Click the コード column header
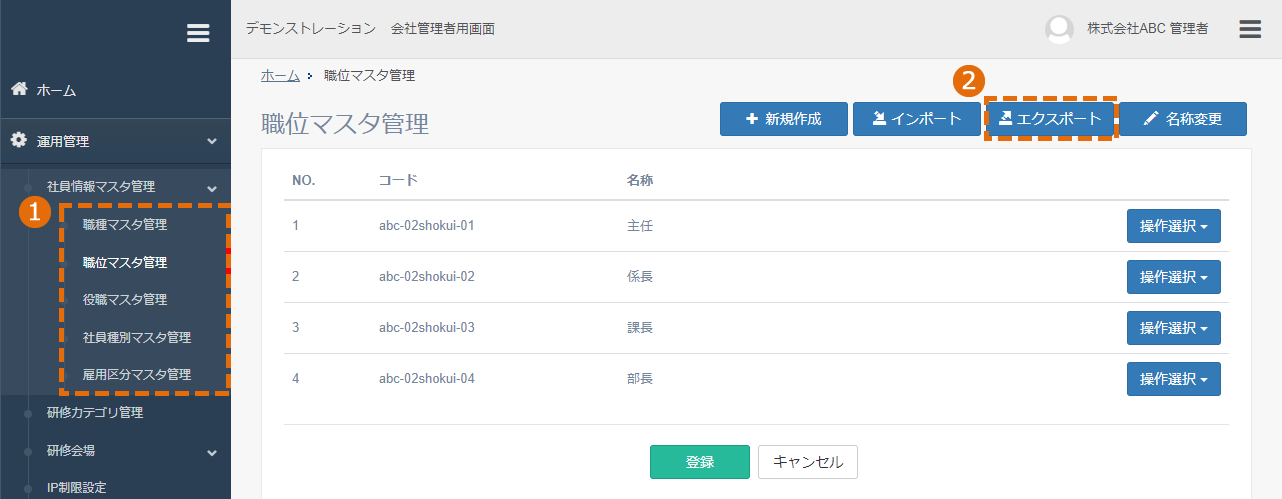This screenshot has width=1282, height=499. (x=398, y=181)
